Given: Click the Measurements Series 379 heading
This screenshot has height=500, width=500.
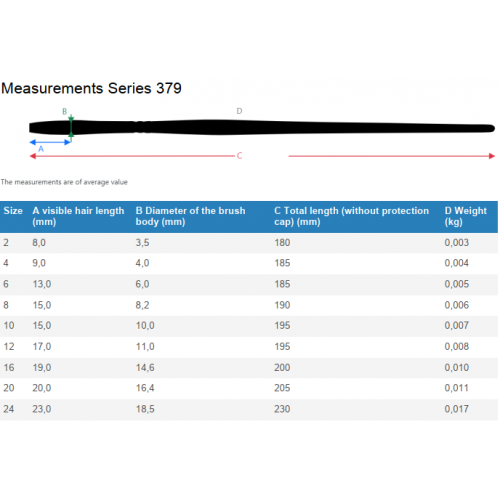Looking at the screenshot, I should point(91,88).
